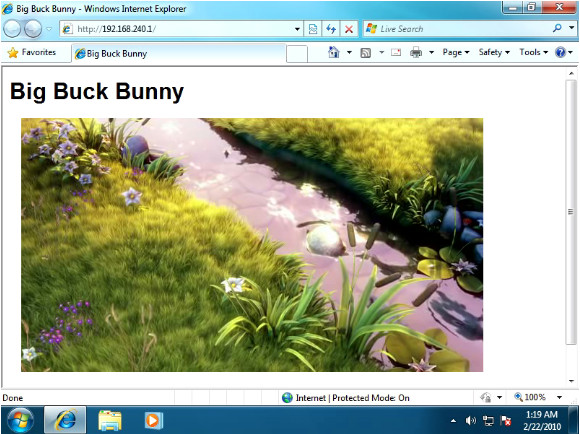Click the 100% zoom level button
Screen dimensions: 580x434
(x=530, y=398)
